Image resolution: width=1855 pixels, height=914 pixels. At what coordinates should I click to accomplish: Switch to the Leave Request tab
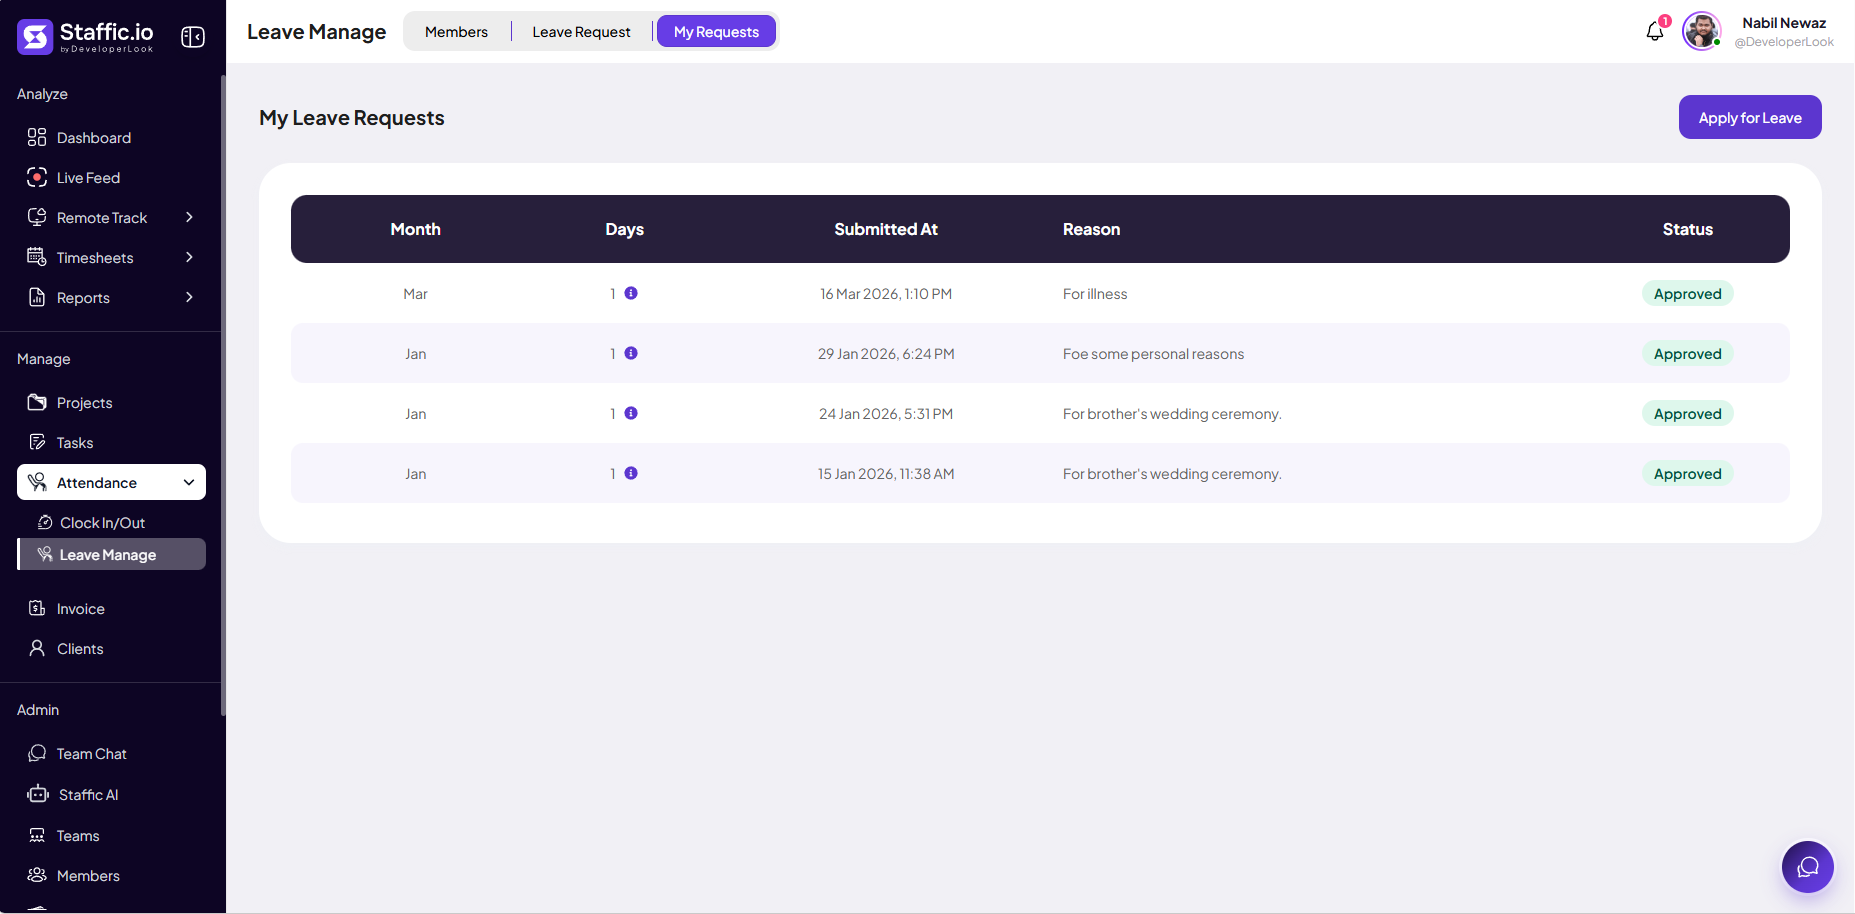(581, 31)
